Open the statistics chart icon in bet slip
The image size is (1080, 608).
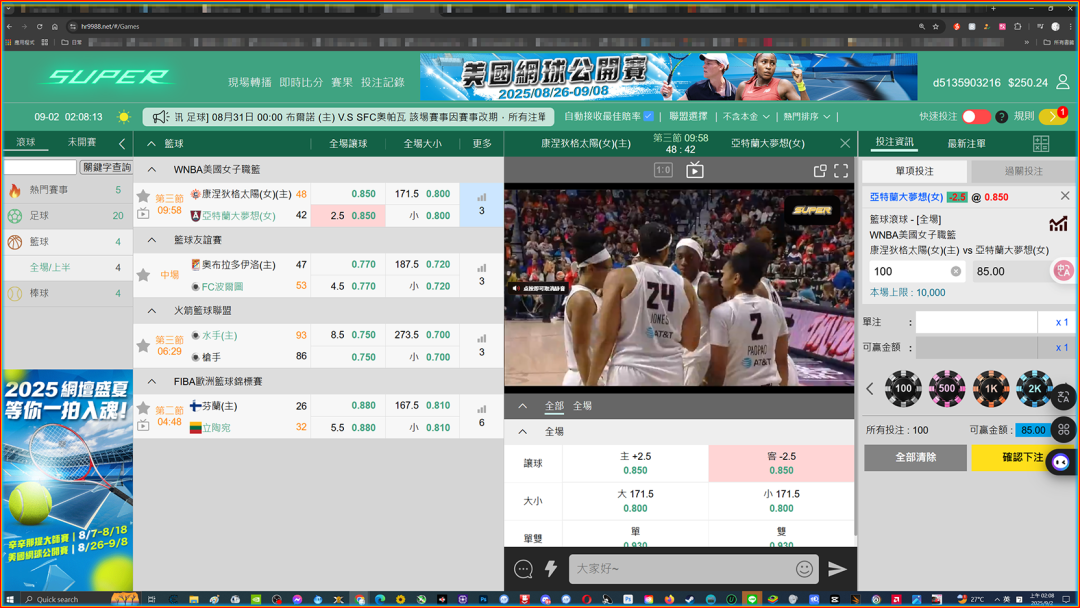(x=1058, y=224)
